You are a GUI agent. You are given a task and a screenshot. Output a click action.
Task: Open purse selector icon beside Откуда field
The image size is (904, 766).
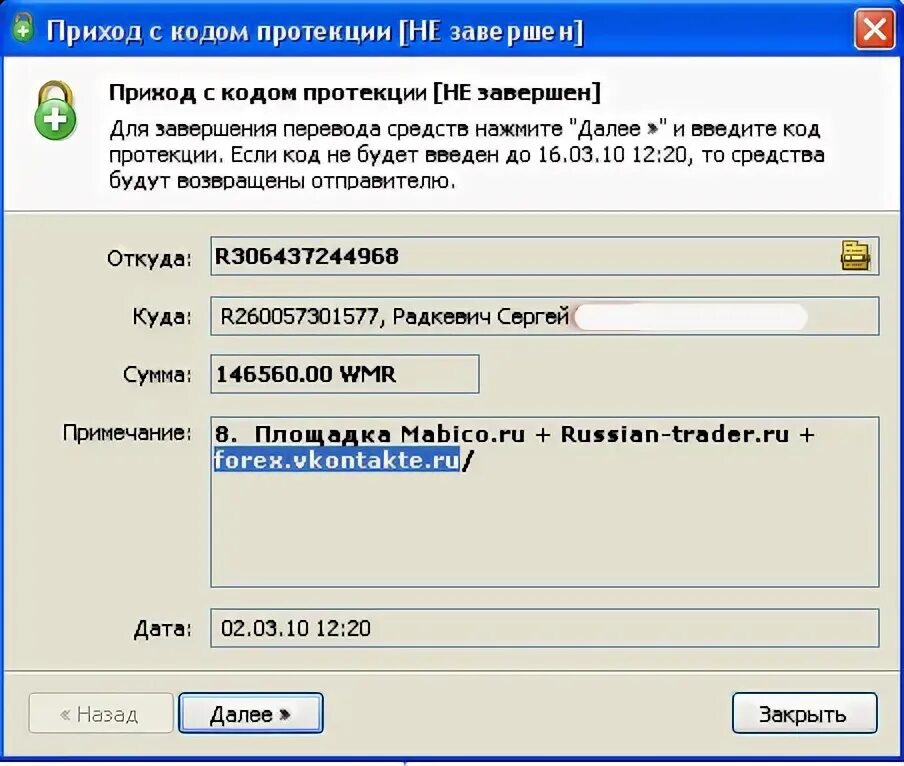(855, 257)
